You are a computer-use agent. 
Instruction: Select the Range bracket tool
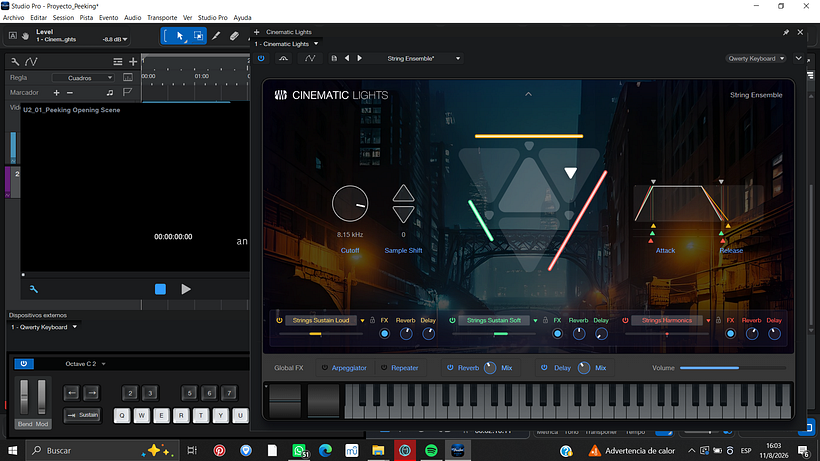click(166, 36)
